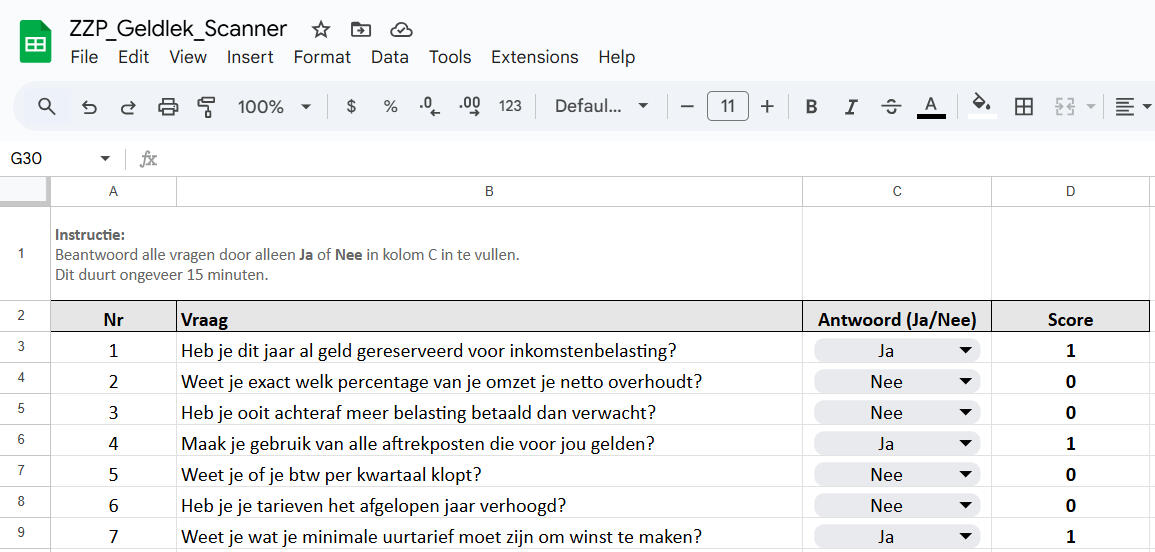Open the Data menu
The image size is (1155, 552).
390,57
